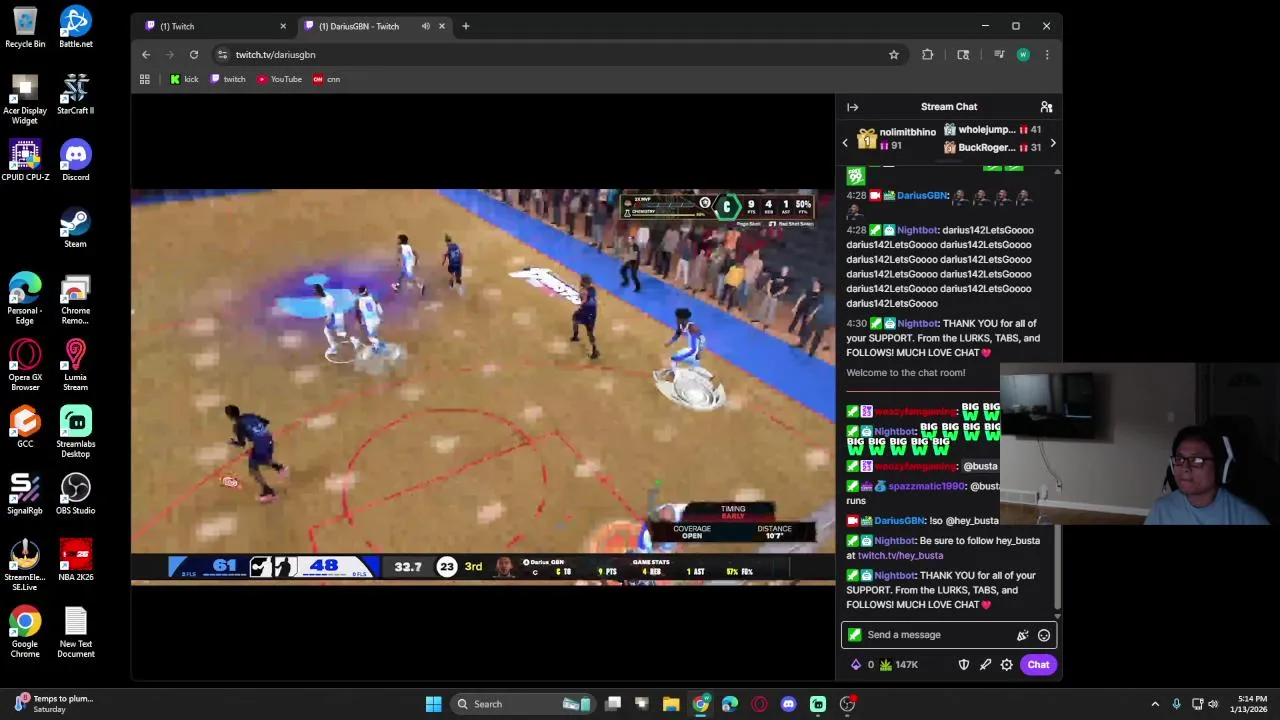Open Steam desktop shortcut

pyautogui.click(x=76, y=227)
